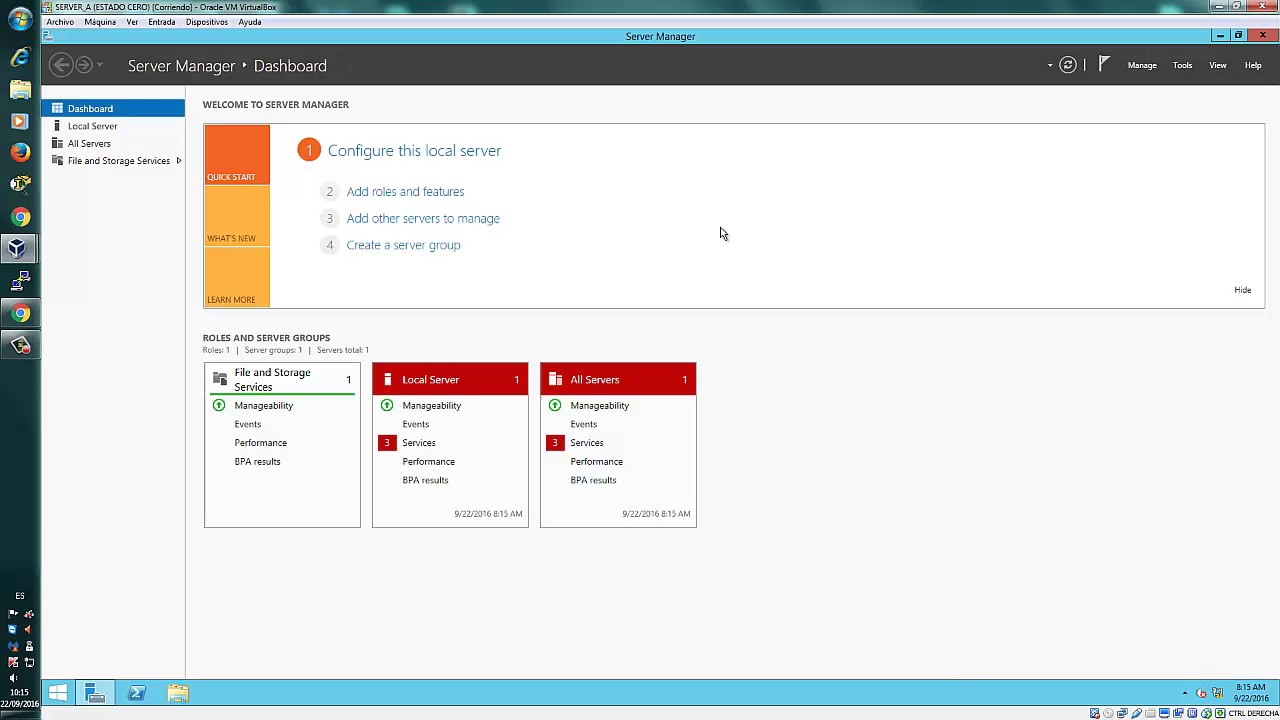Open the Manage menu

click(1142, 65)
